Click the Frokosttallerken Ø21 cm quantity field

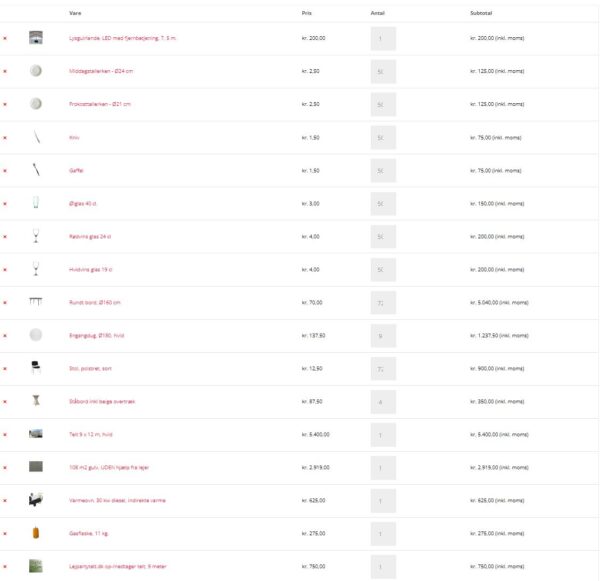pos(383,104)
